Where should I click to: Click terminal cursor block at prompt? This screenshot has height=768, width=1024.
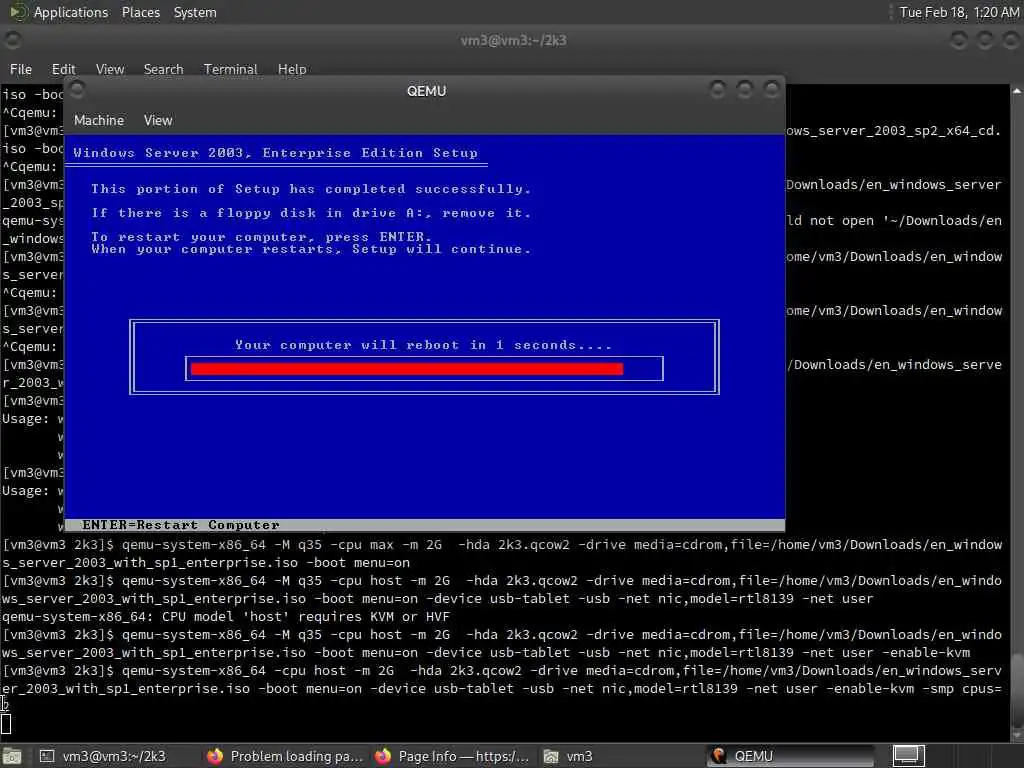pyautogui.click(x=6, y=724)
